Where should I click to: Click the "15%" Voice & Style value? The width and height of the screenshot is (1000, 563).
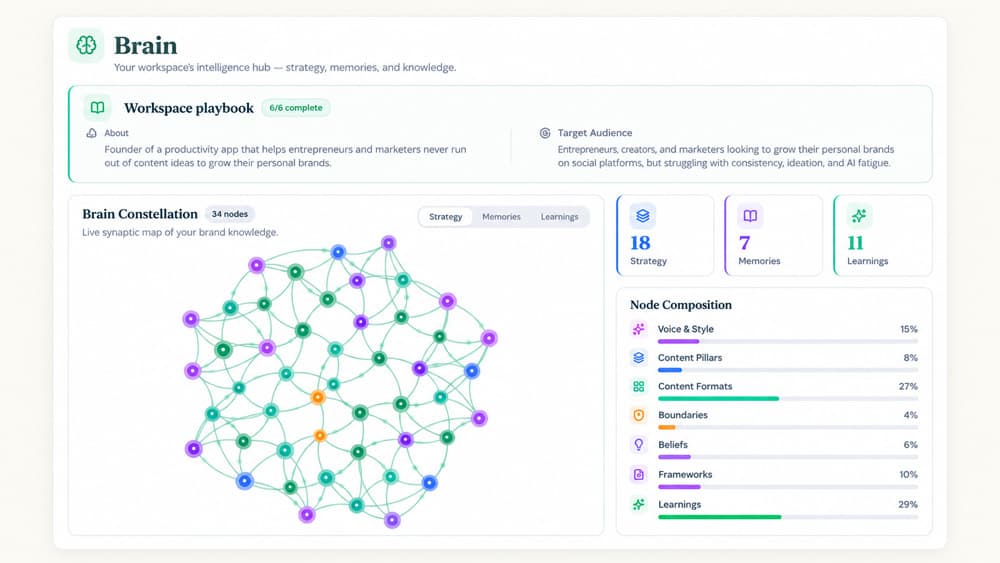click(909, 329)
